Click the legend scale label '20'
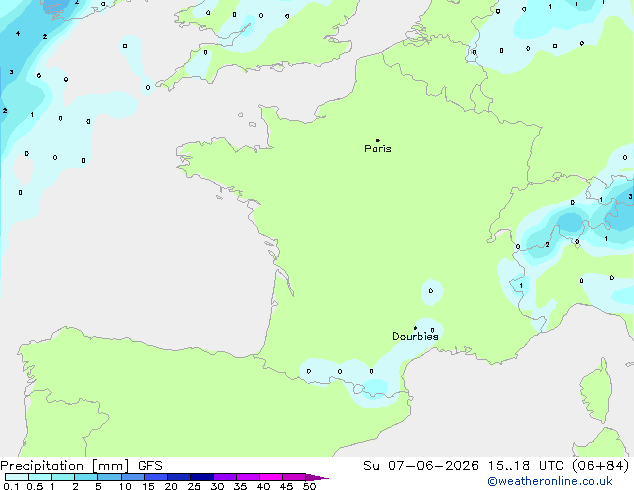Viewport: 634px width, 490px height. 171,486
